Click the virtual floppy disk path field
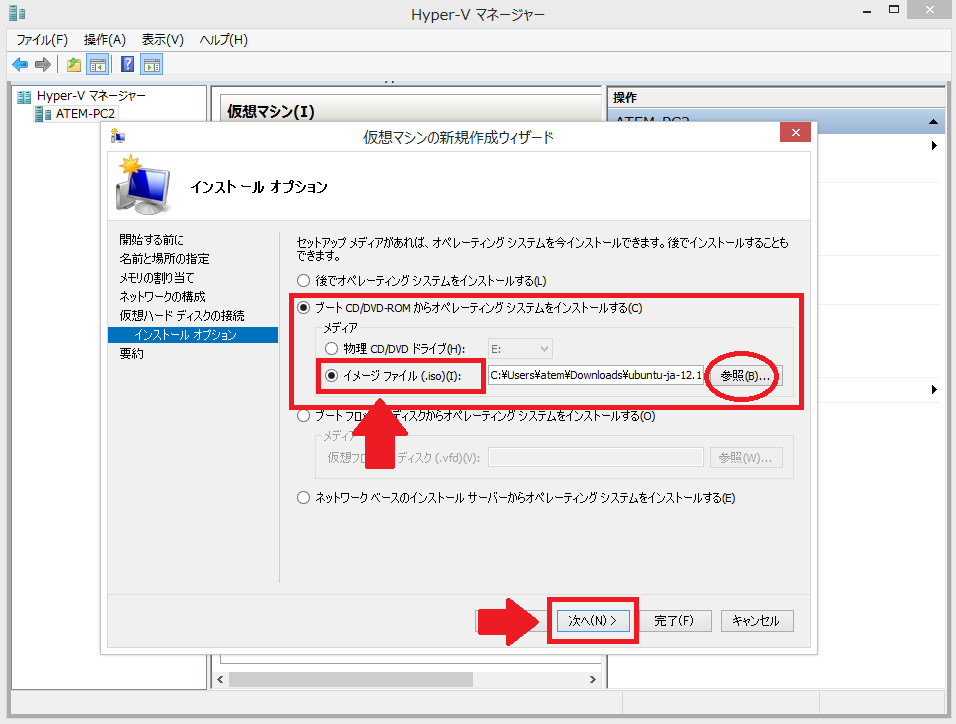956x724 pixels. point(596,457)
